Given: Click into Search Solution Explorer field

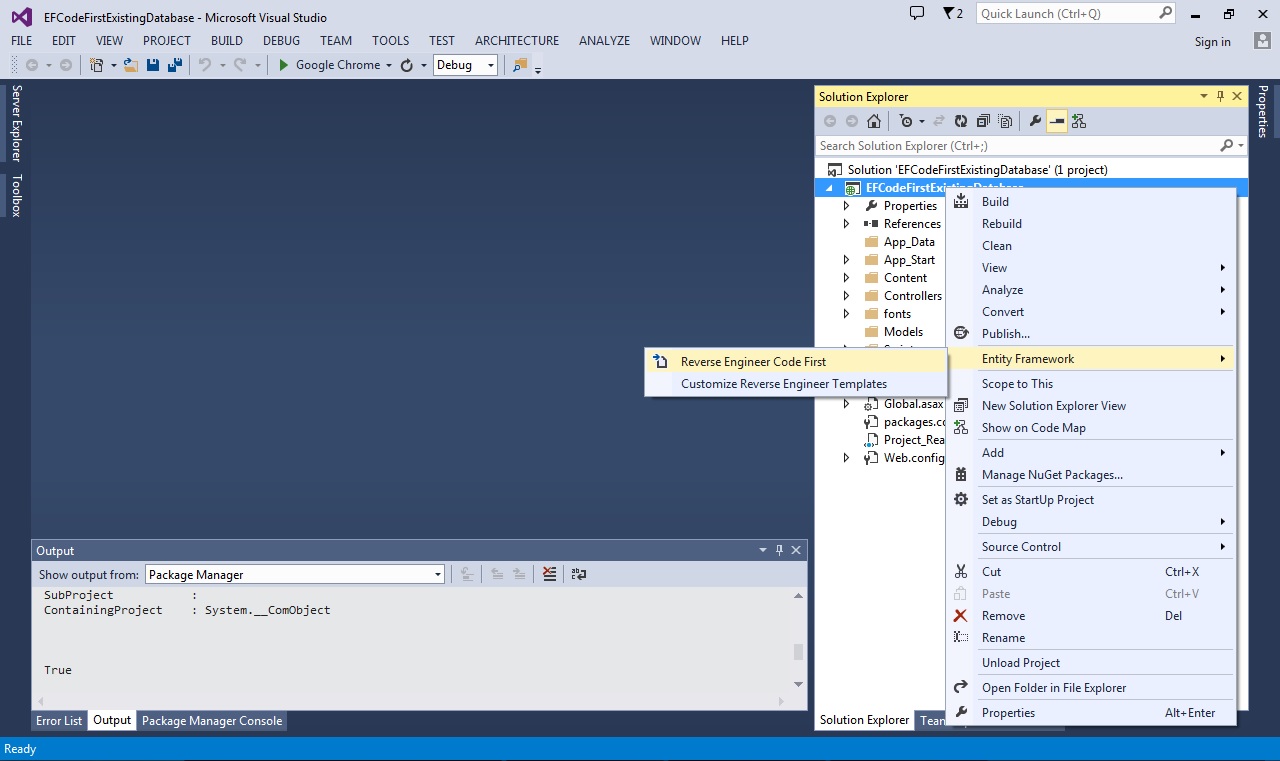Looking at the screenshot, I should [x=1017, y=146].
